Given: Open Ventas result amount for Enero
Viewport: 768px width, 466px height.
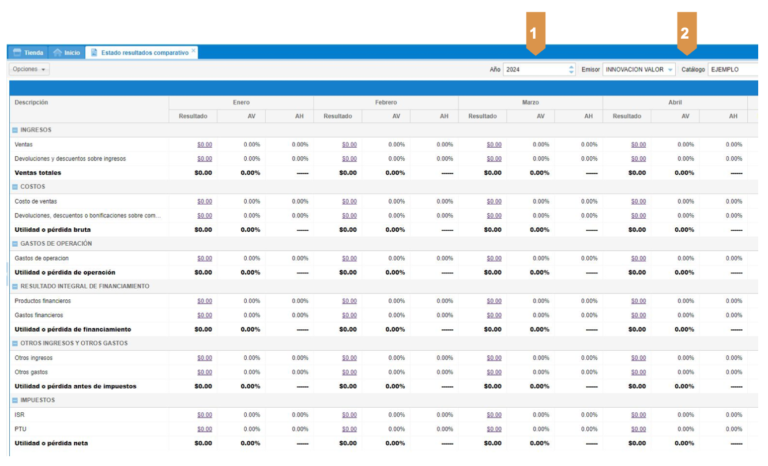Looking at the screenshot, I should [204, 145].
